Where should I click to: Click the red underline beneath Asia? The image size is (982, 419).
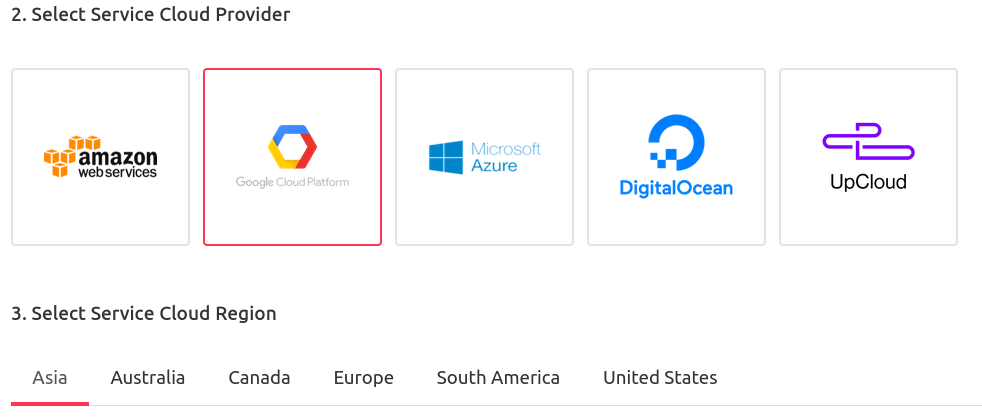tap(50, 404)
